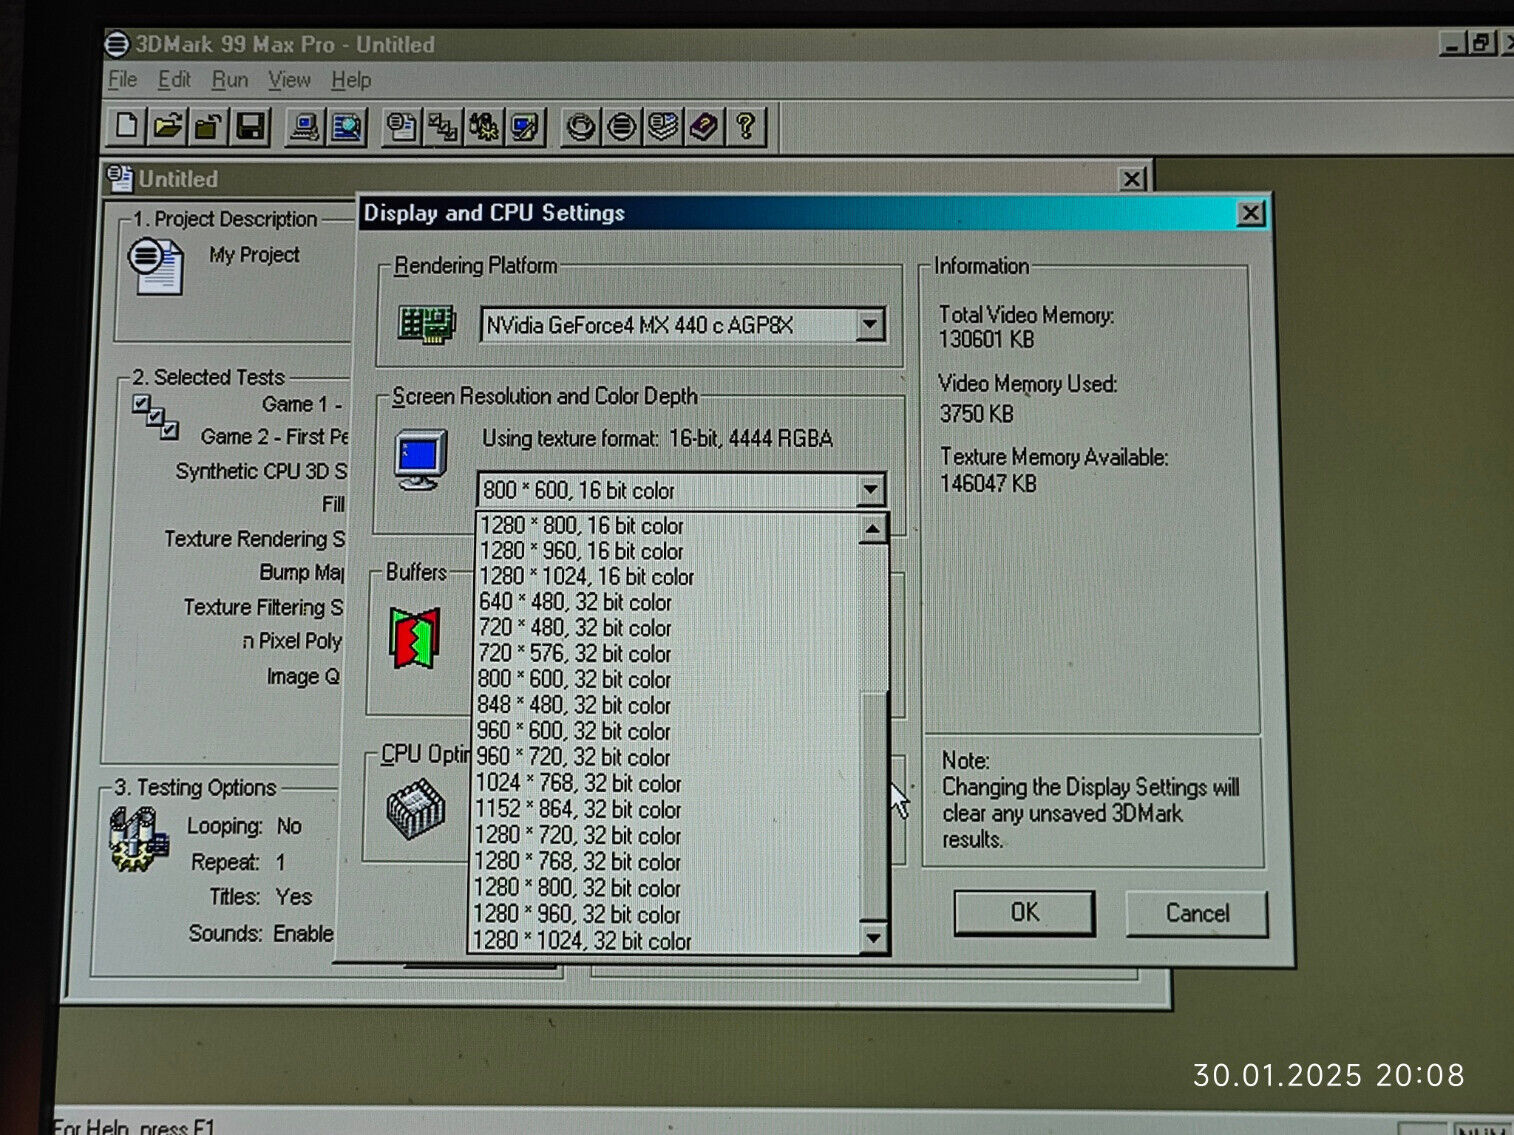Image resolution: width=1514 pixels, height=1135 pixels.
Task: Click the My Project description text
Action: click(x=254, y=255)
